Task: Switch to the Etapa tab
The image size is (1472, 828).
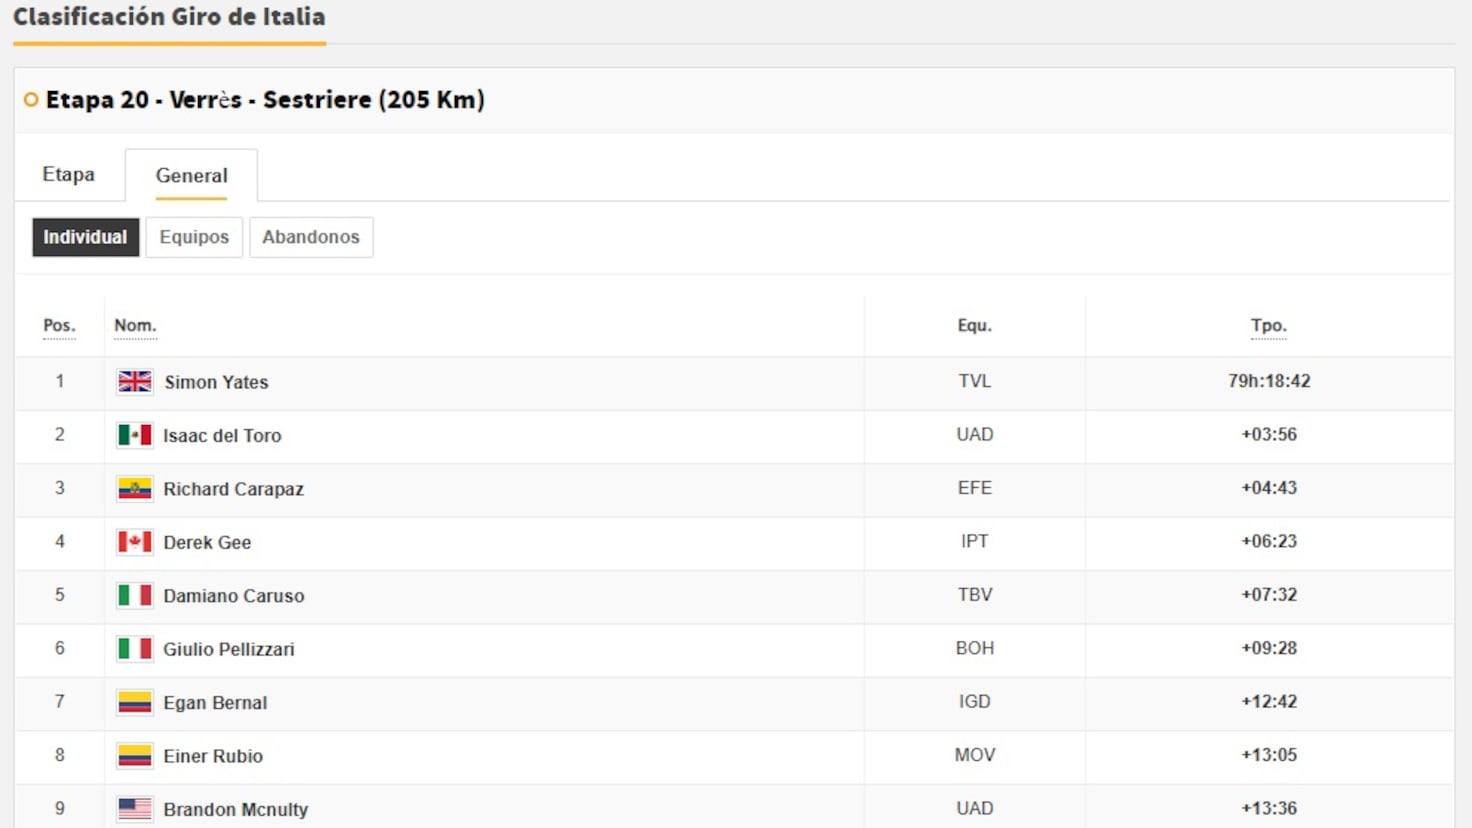Action: point(68,175)
